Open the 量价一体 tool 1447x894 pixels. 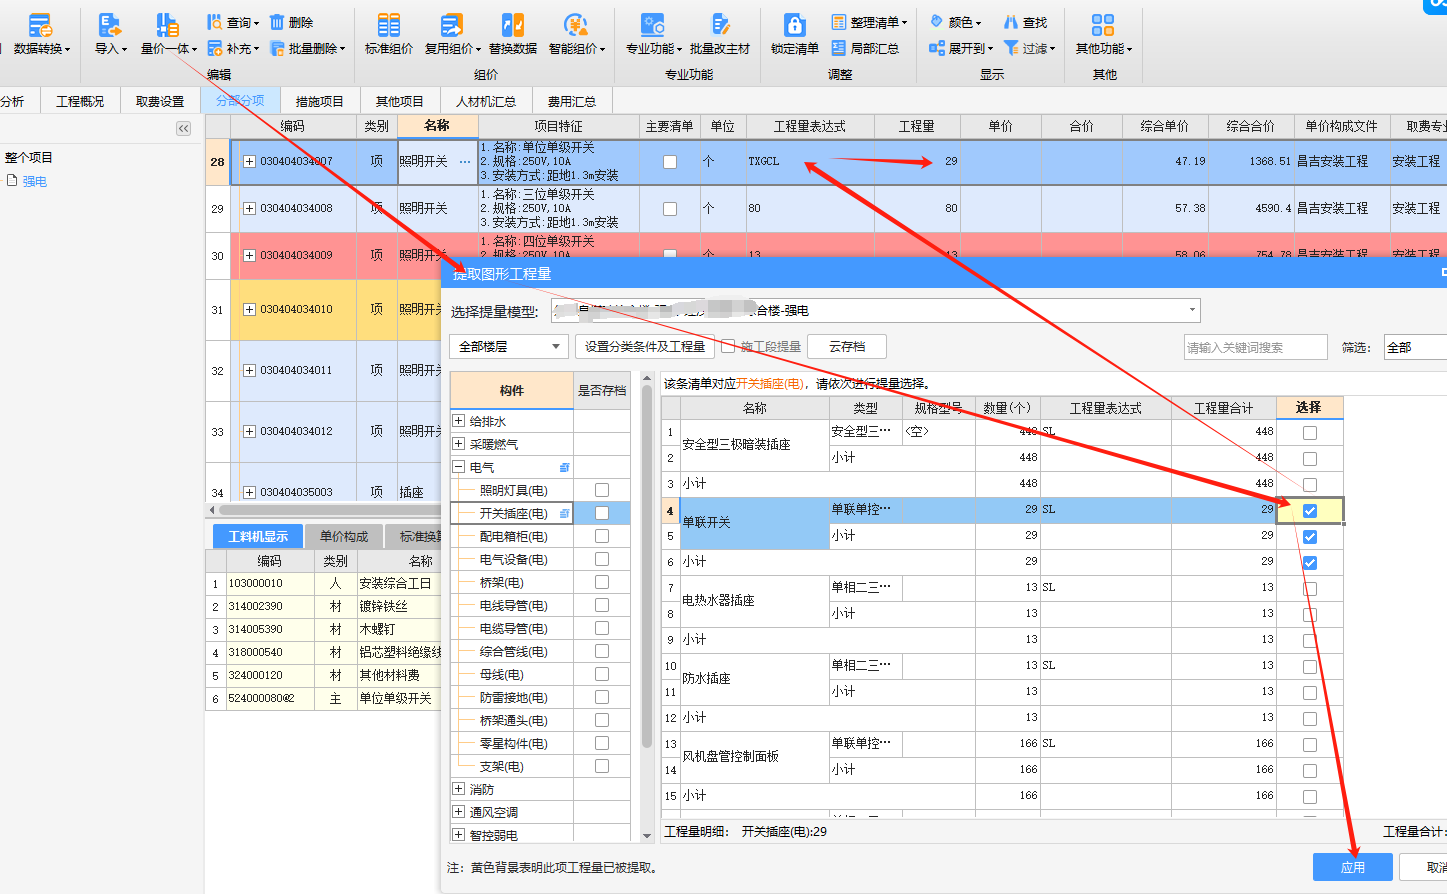pos(167,34)
